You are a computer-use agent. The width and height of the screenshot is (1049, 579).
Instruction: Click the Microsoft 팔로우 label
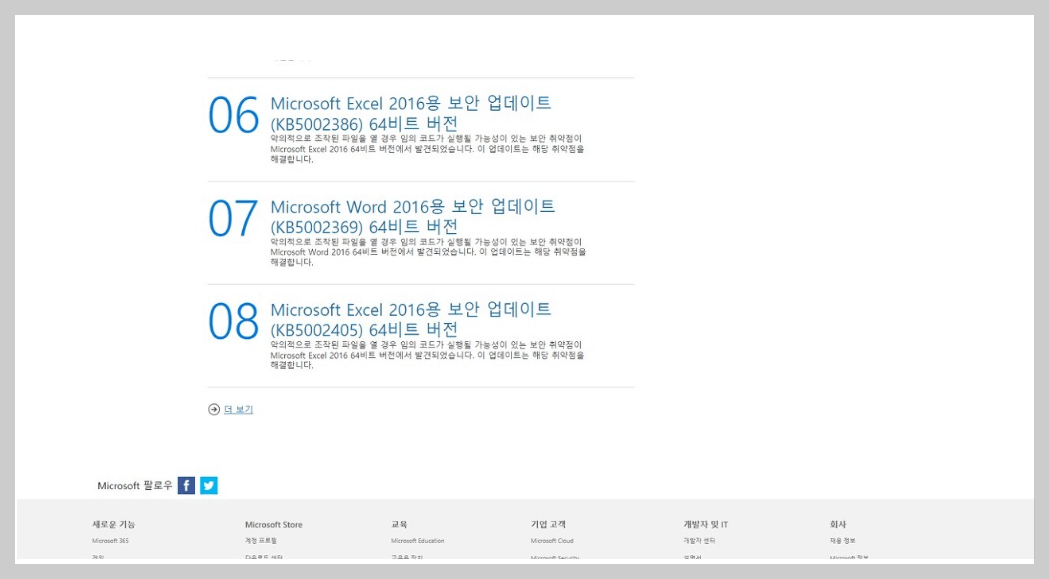tap(134, 486)
